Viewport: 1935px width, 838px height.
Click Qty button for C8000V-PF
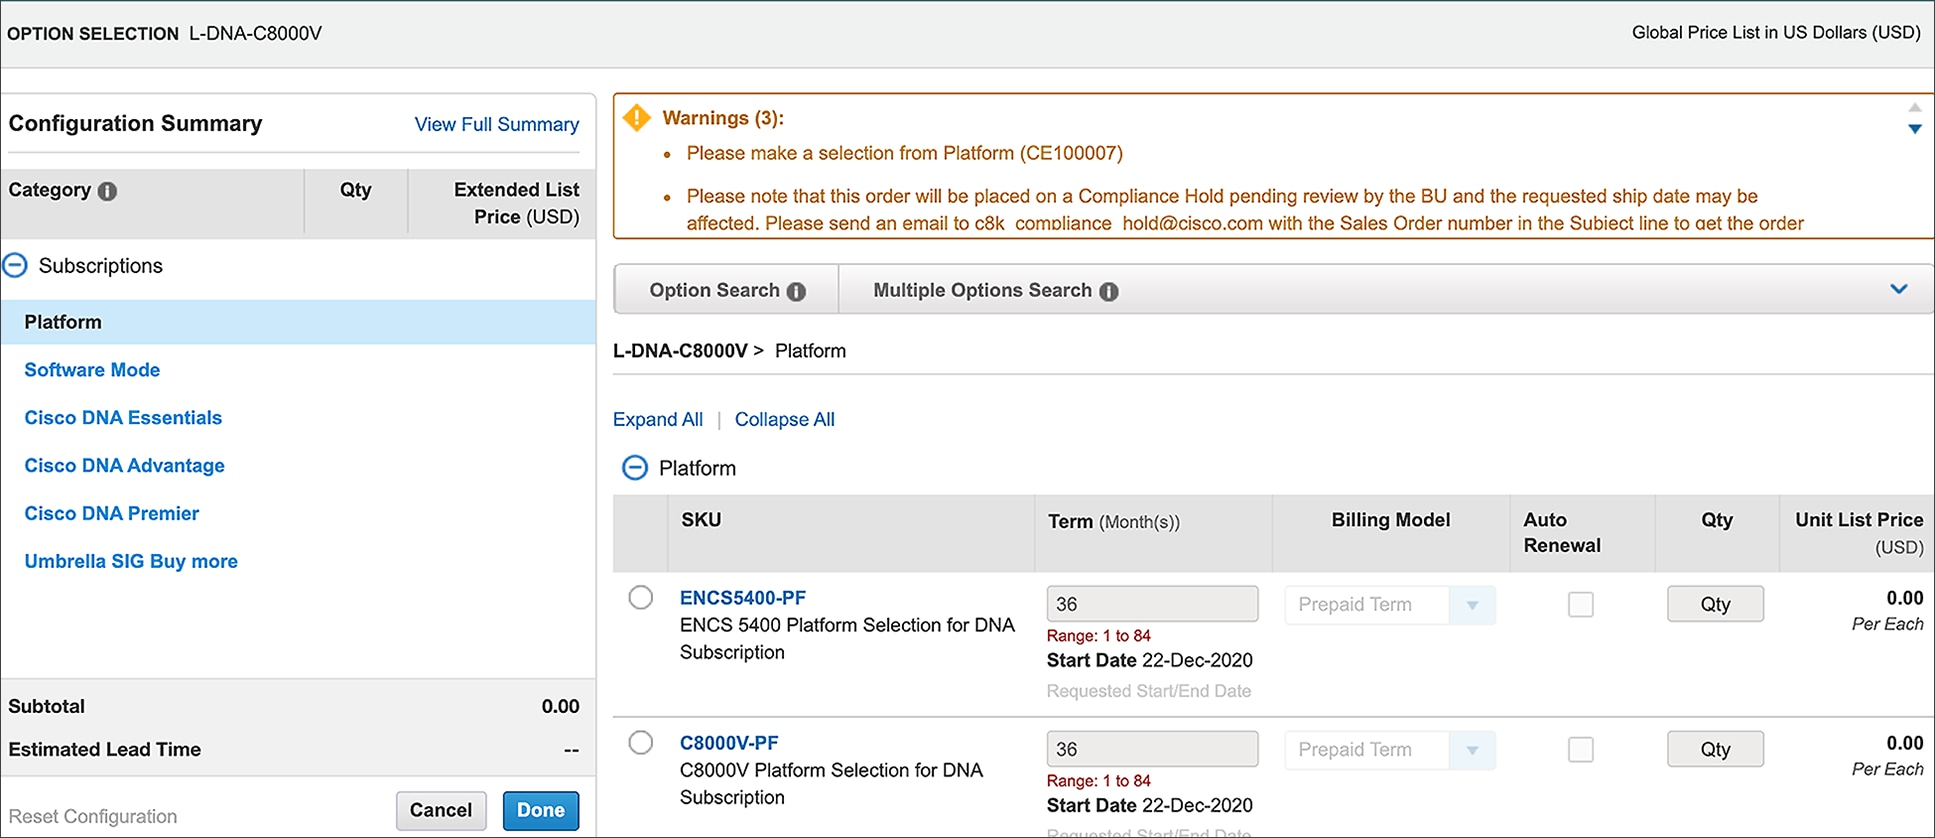pyautogui.click(x=1715, y=749)
